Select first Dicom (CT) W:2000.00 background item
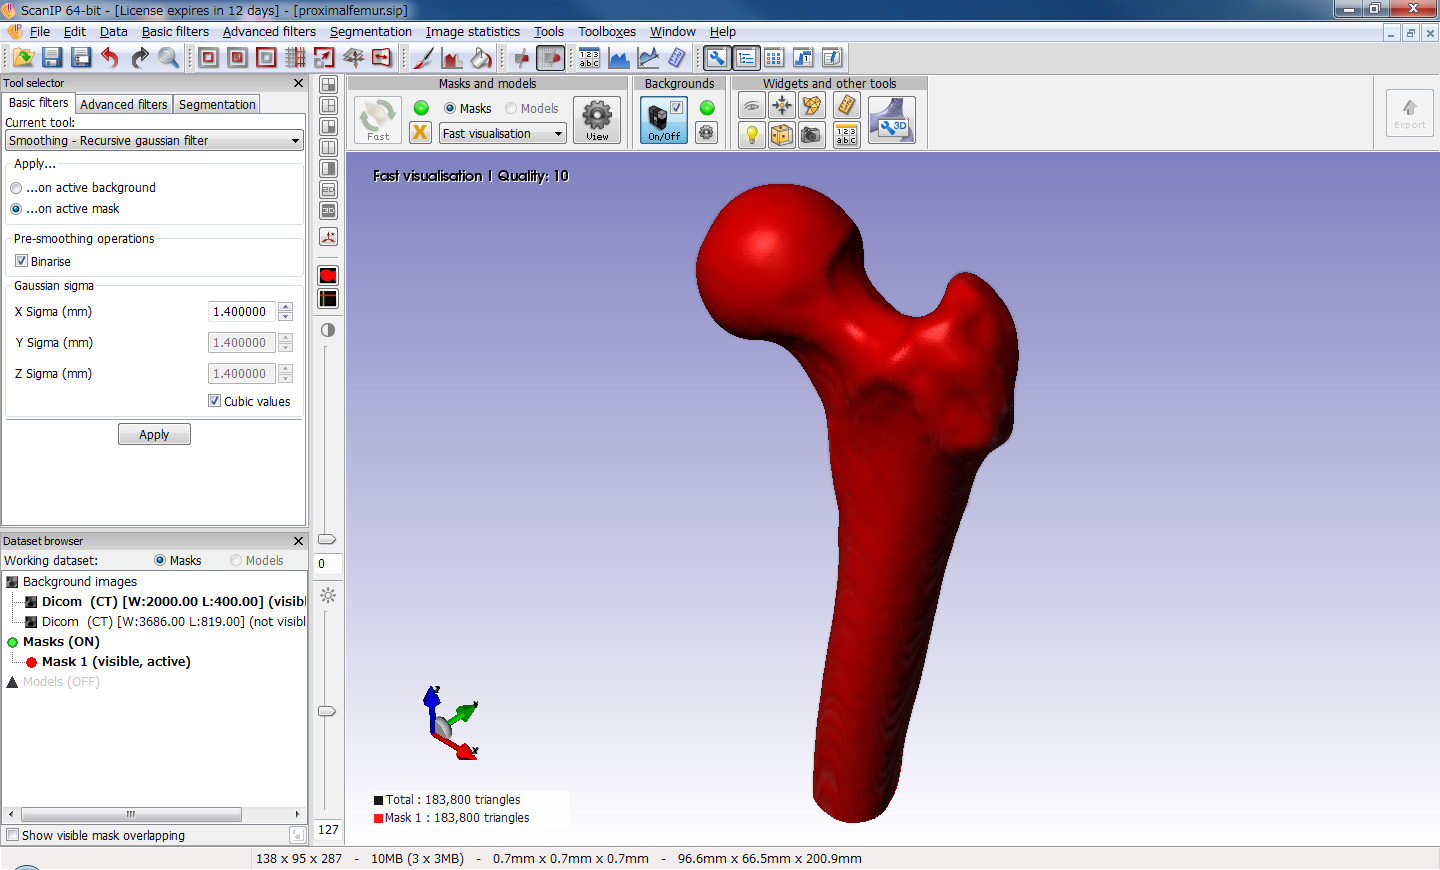Viewport: 1440px width, 870px height. click(173, 602)
